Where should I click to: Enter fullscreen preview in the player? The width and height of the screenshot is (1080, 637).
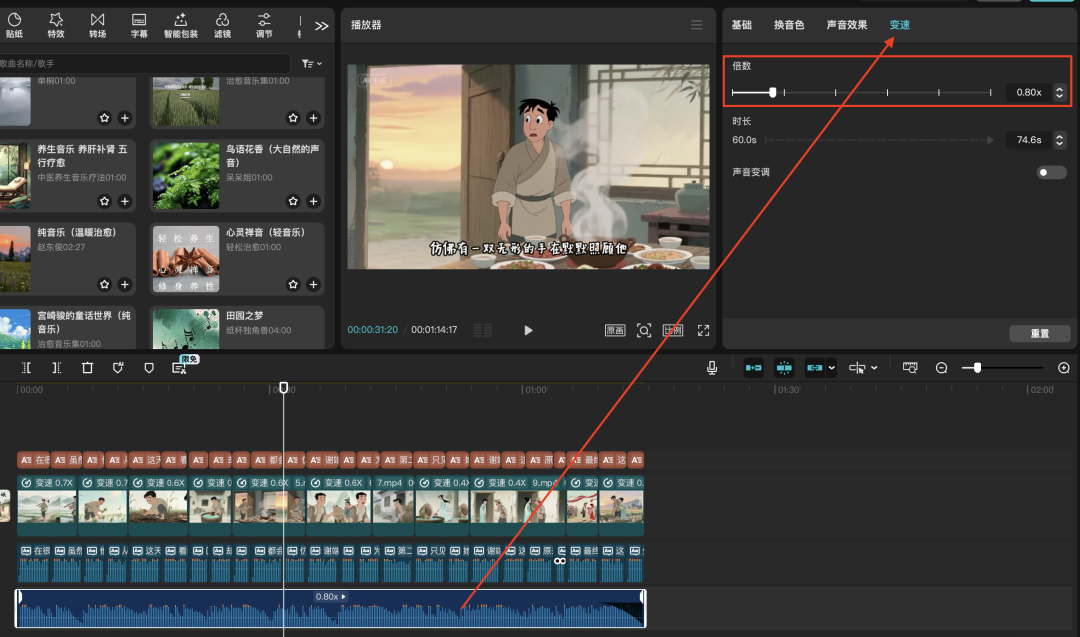point(703,330)
